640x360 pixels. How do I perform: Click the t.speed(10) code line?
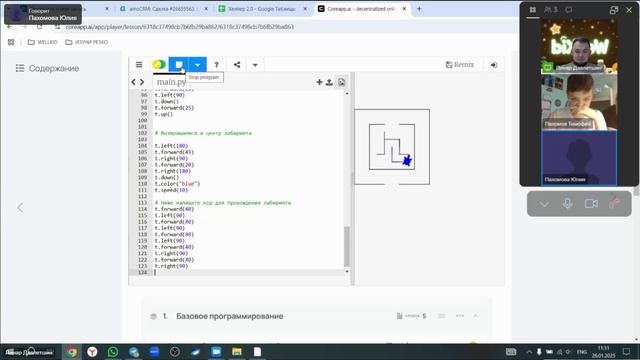coord(171,190)
